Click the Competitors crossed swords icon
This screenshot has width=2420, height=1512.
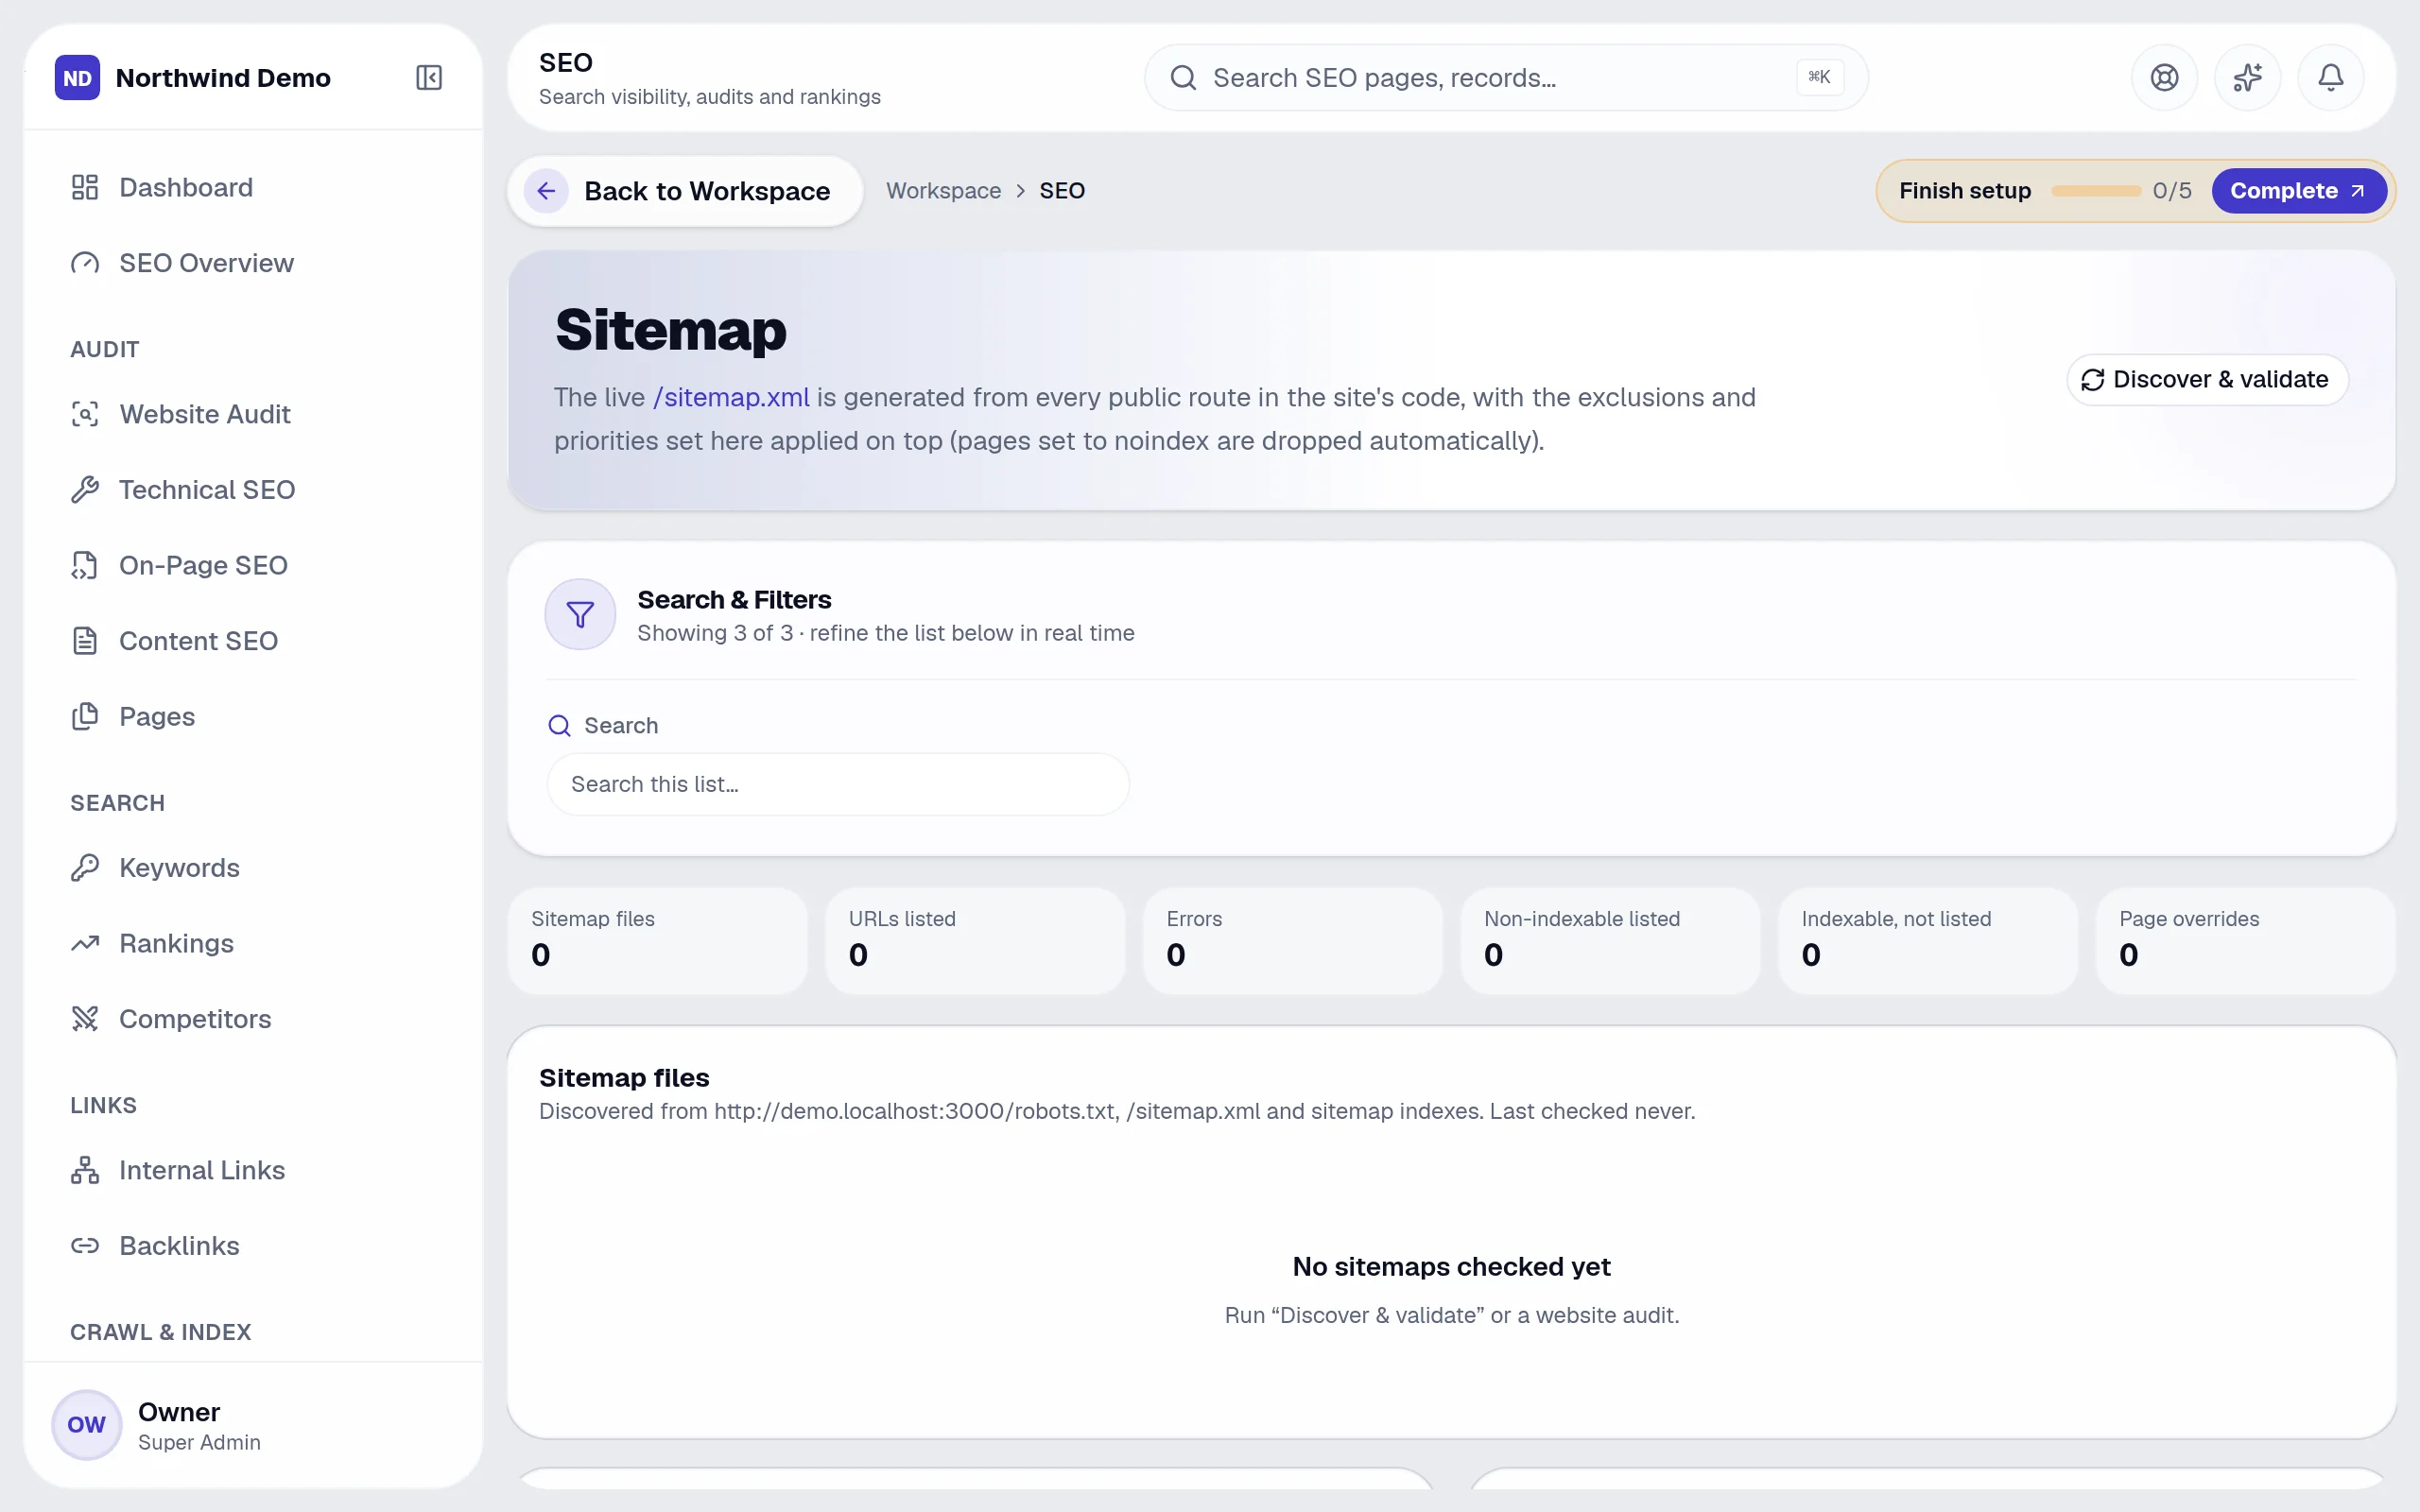point(85,1019)
